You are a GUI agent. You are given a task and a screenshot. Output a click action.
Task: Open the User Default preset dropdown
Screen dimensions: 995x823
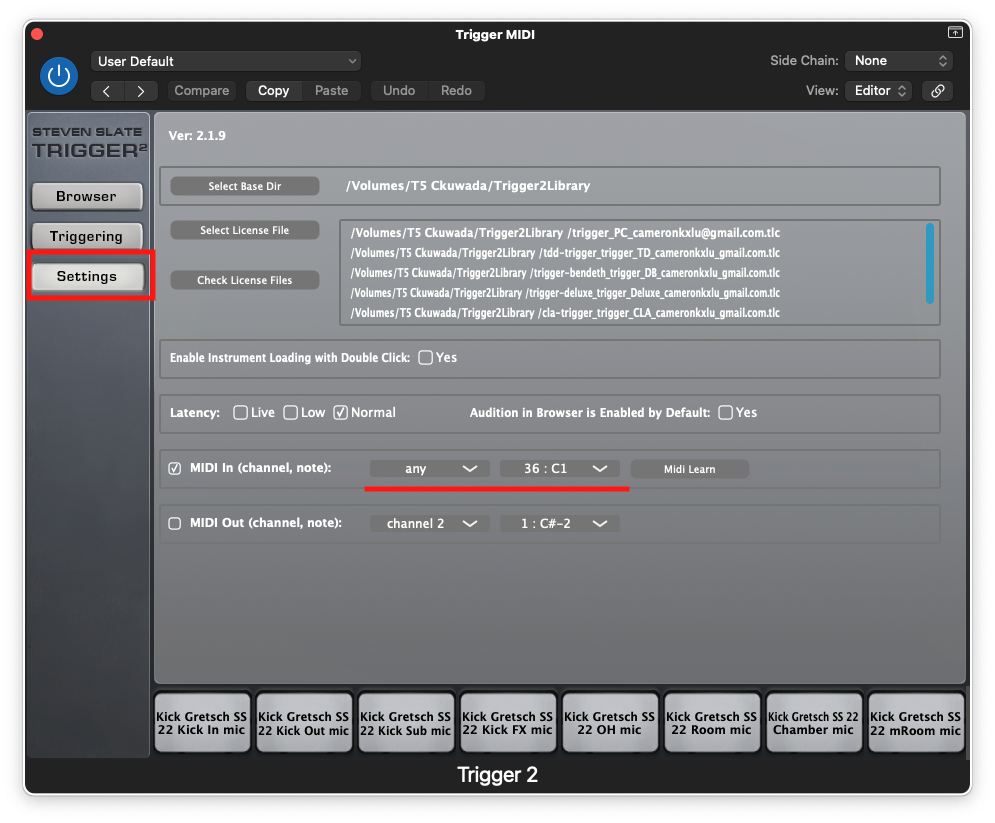225,60
